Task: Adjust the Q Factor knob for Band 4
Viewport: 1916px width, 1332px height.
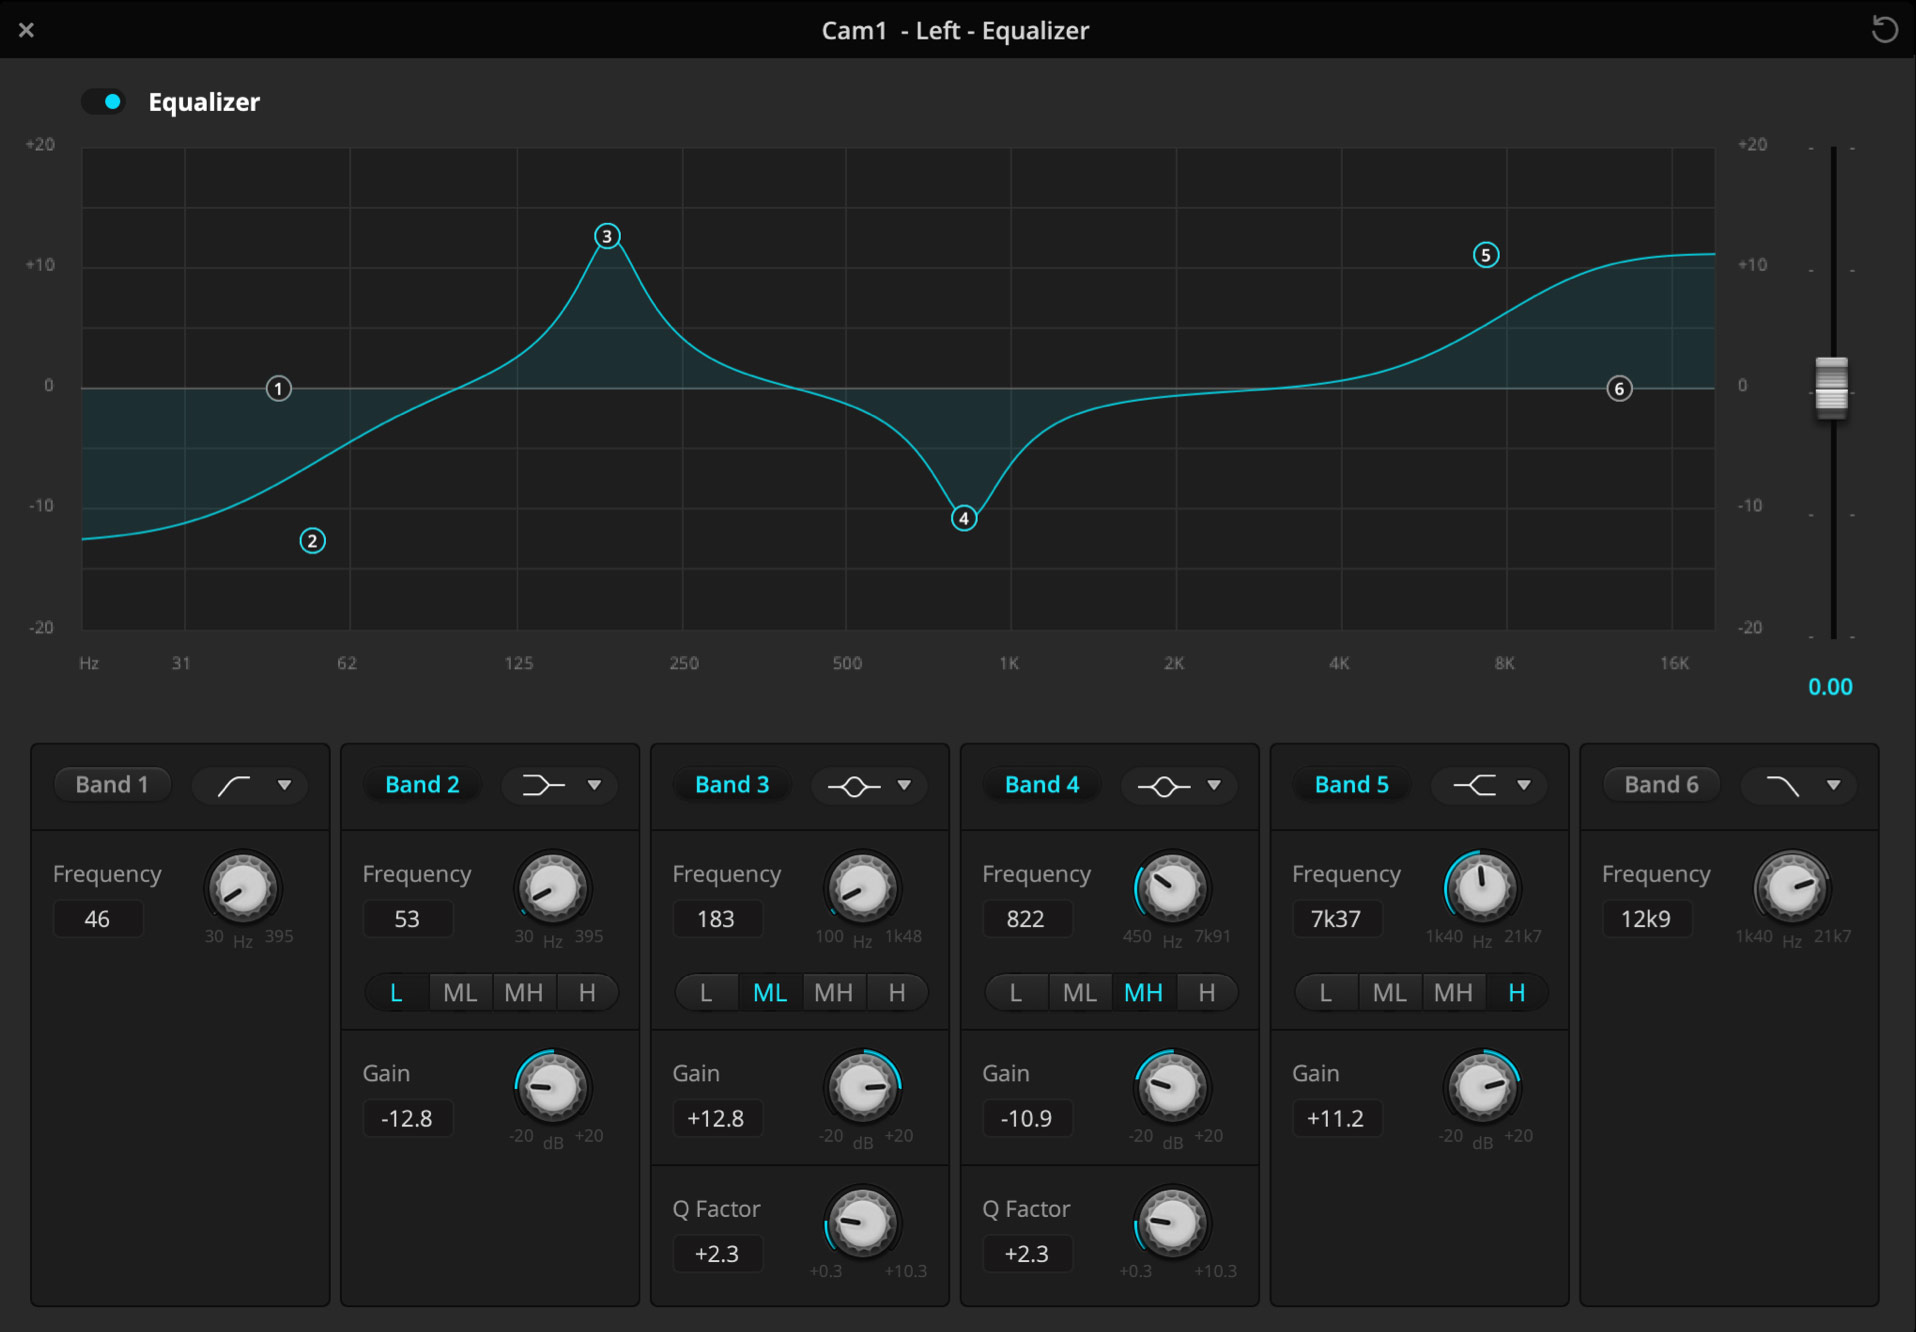Action: [1171, 1222]
